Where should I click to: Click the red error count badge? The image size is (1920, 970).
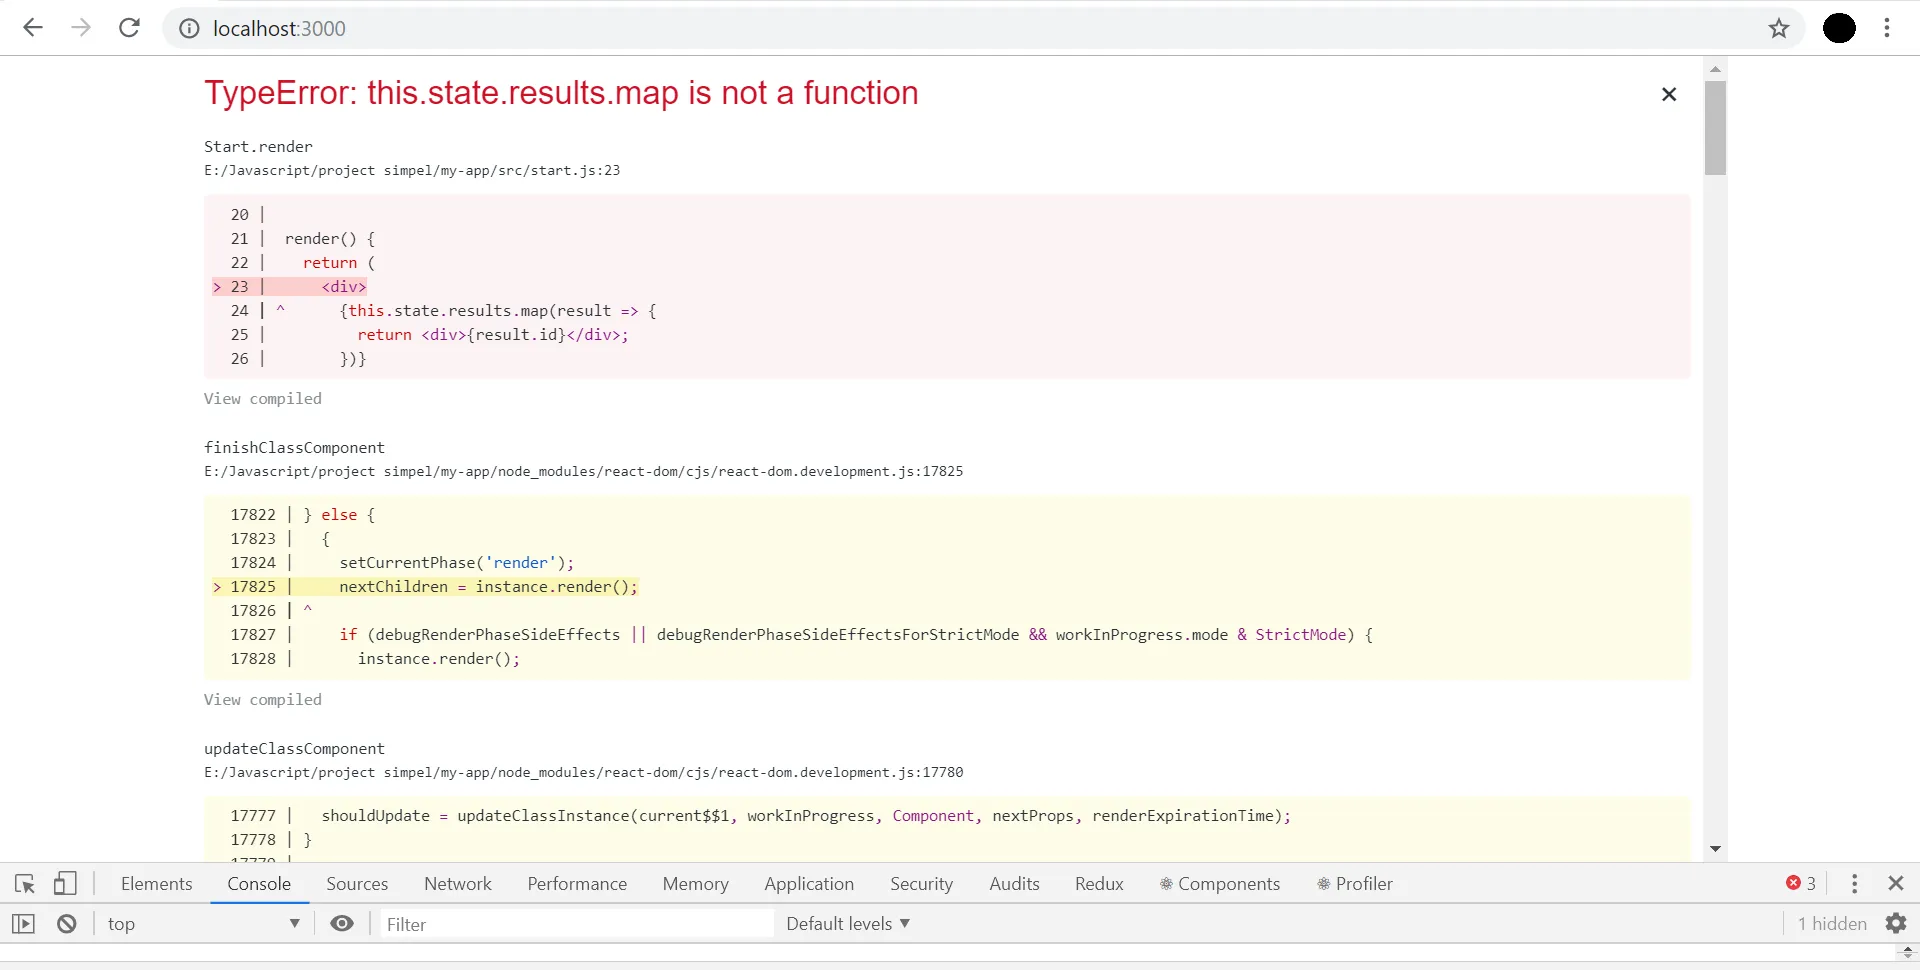(1801, 883)
